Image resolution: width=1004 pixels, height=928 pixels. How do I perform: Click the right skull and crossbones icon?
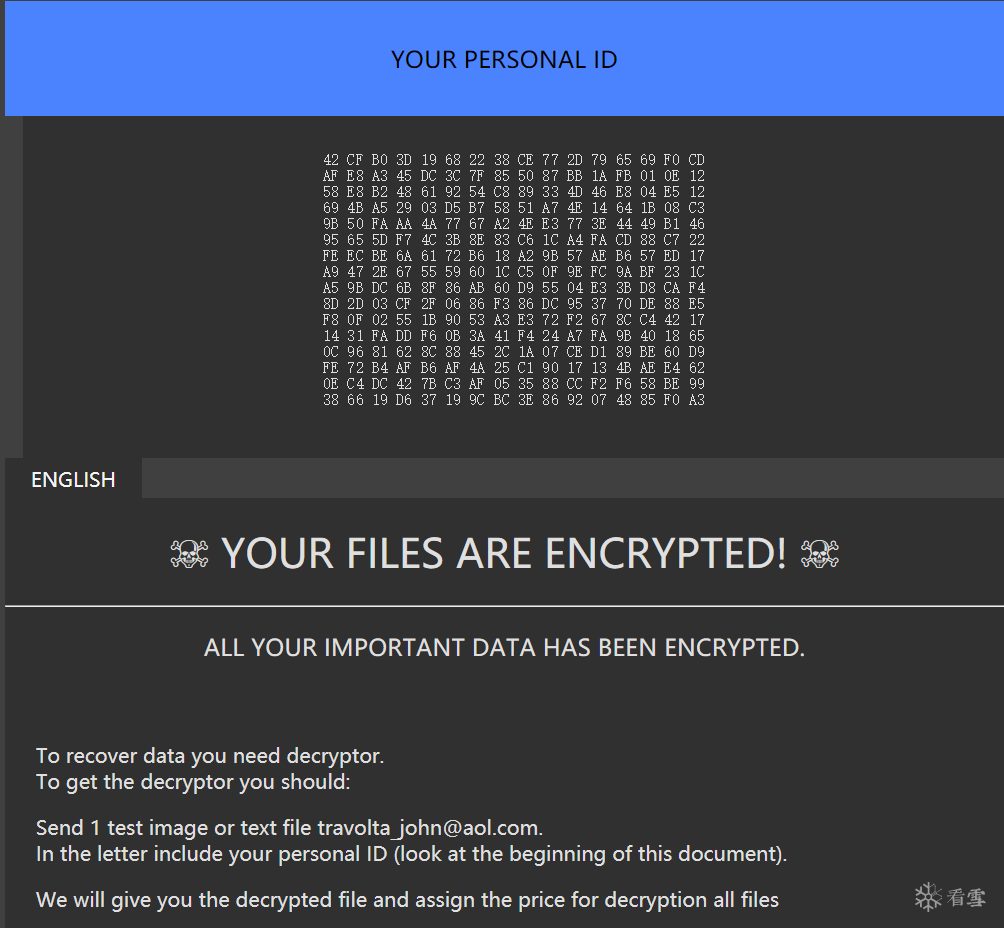(x=820, y=554)
